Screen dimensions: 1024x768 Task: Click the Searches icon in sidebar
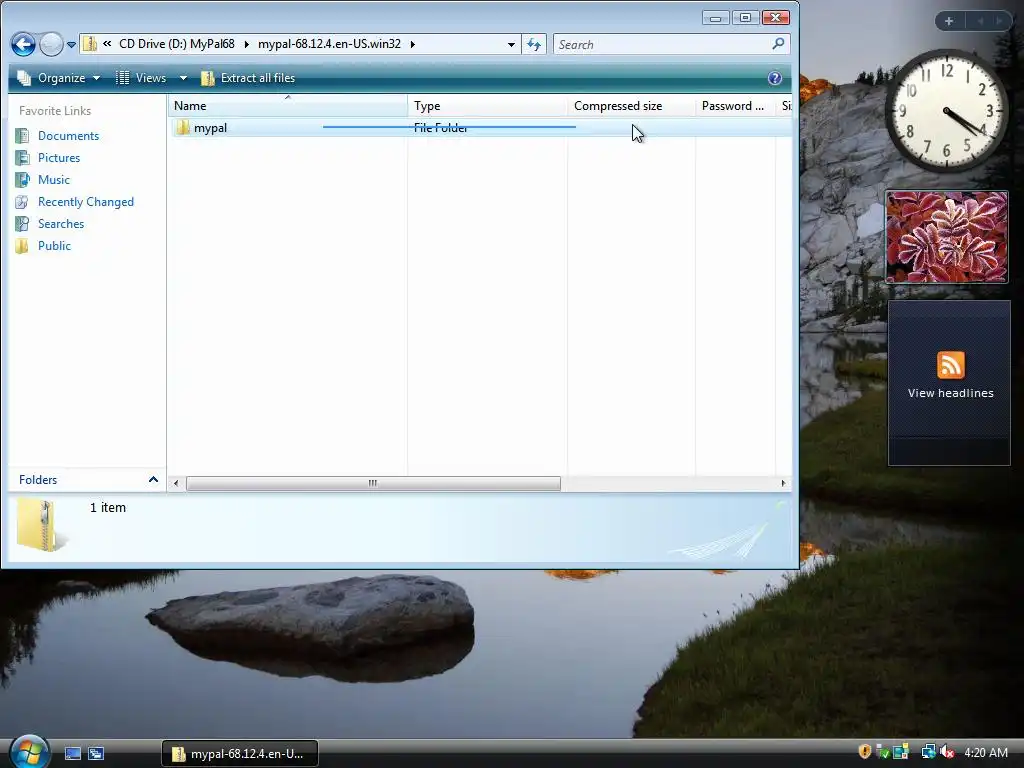click(x=22, y=223)
